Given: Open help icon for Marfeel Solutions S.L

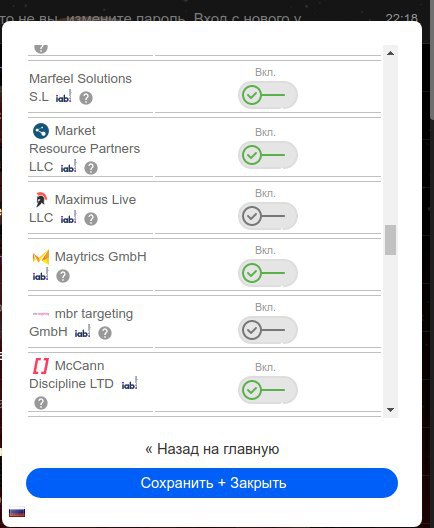Looking at the screenshot, I should [x=86, y=98].
